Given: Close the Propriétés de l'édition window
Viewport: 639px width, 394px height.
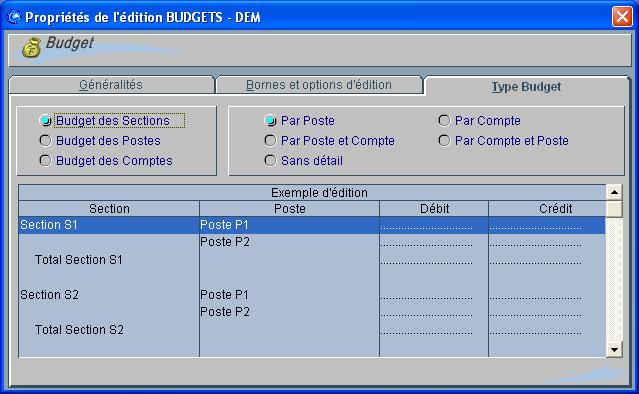Looking at the screenshot, I should click(622, 17).
